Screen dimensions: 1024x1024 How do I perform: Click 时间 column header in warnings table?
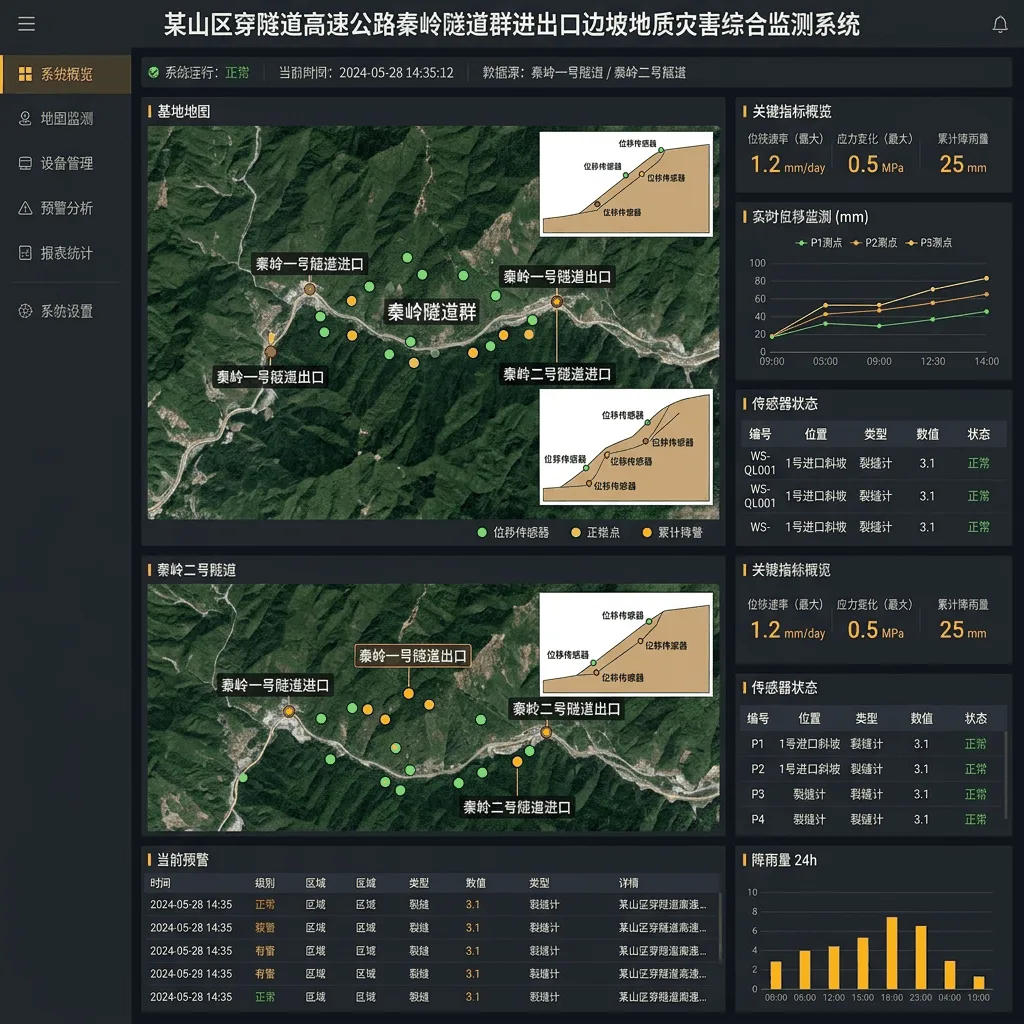[160, 883]
